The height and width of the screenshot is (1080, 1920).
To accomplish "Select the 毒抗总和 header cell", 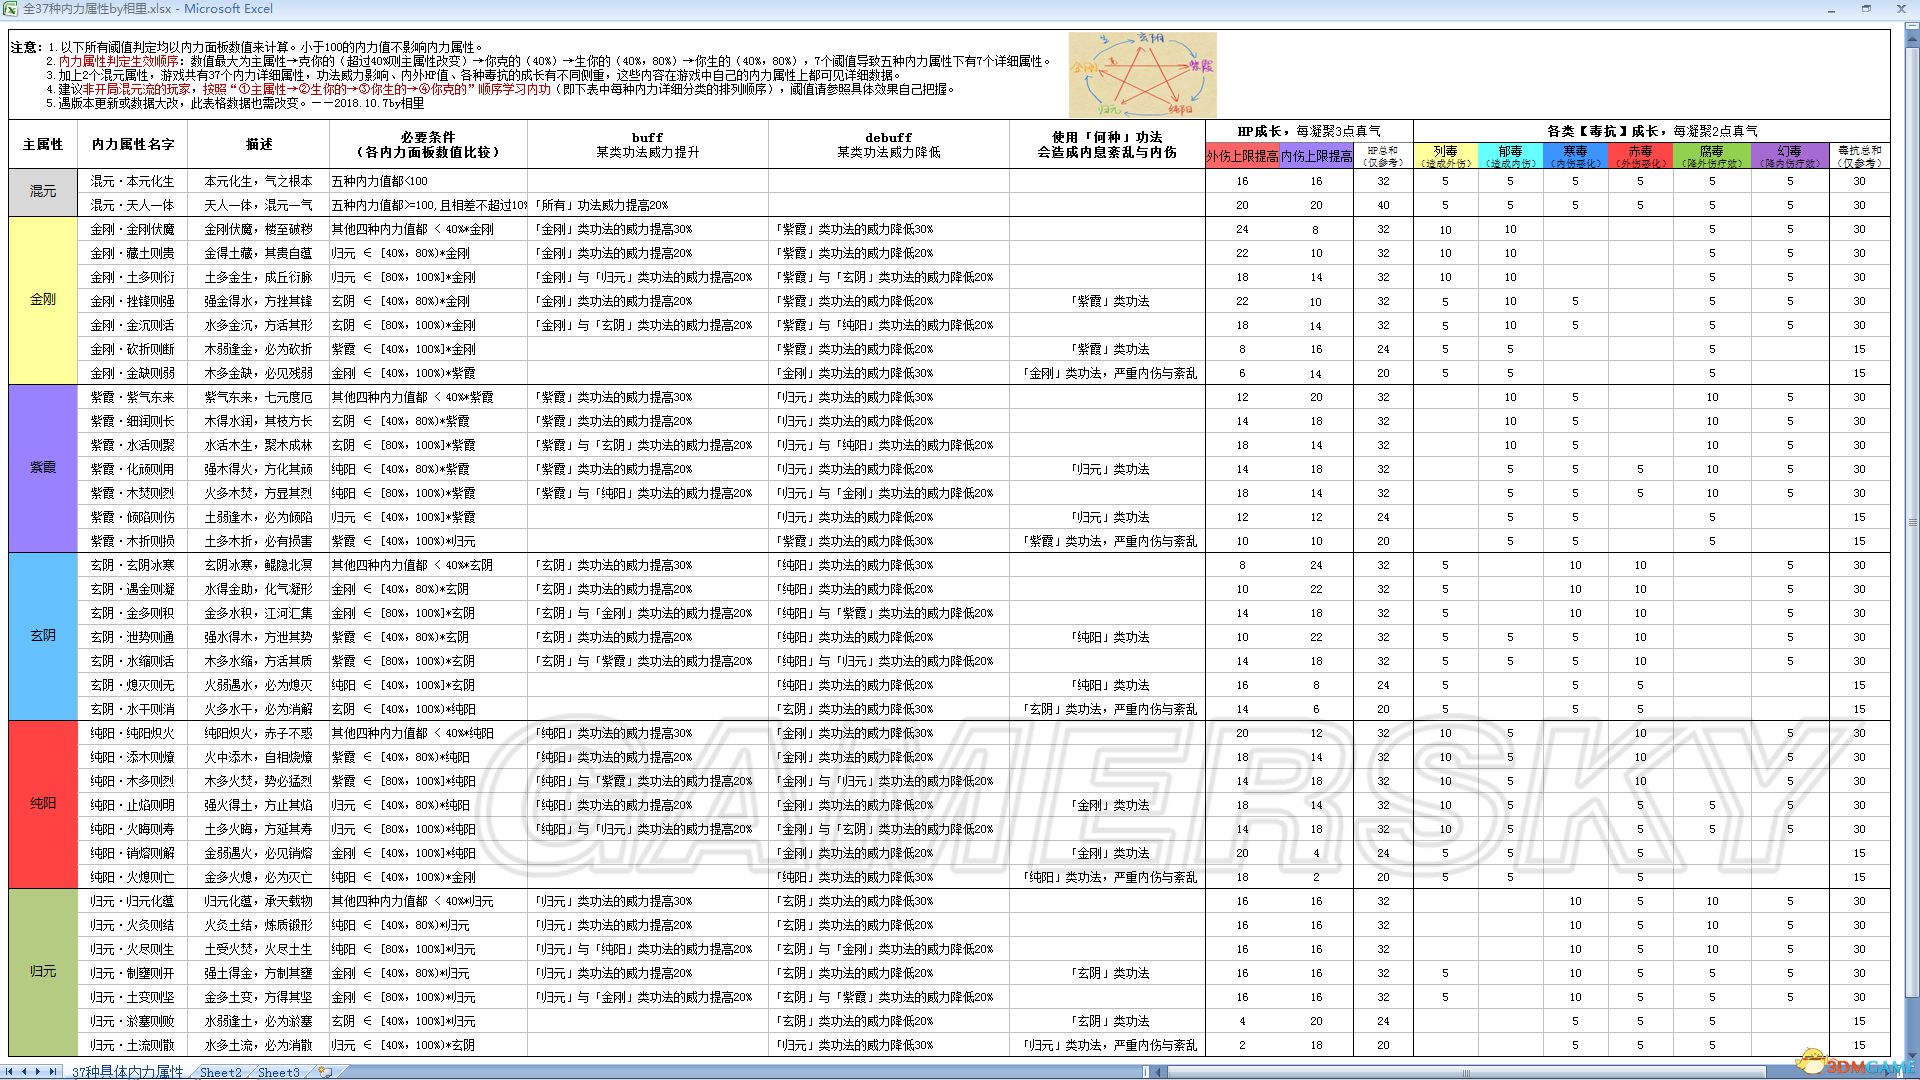I will 1859,155.
